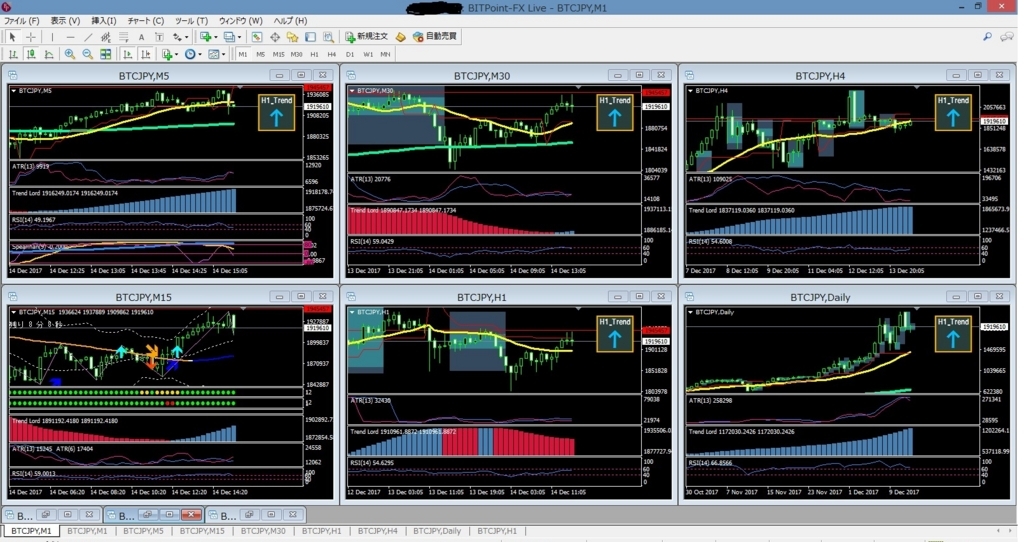
Task: Click triangle beside BTCJPY,Daily chart label
Action: tap(690, 312)
